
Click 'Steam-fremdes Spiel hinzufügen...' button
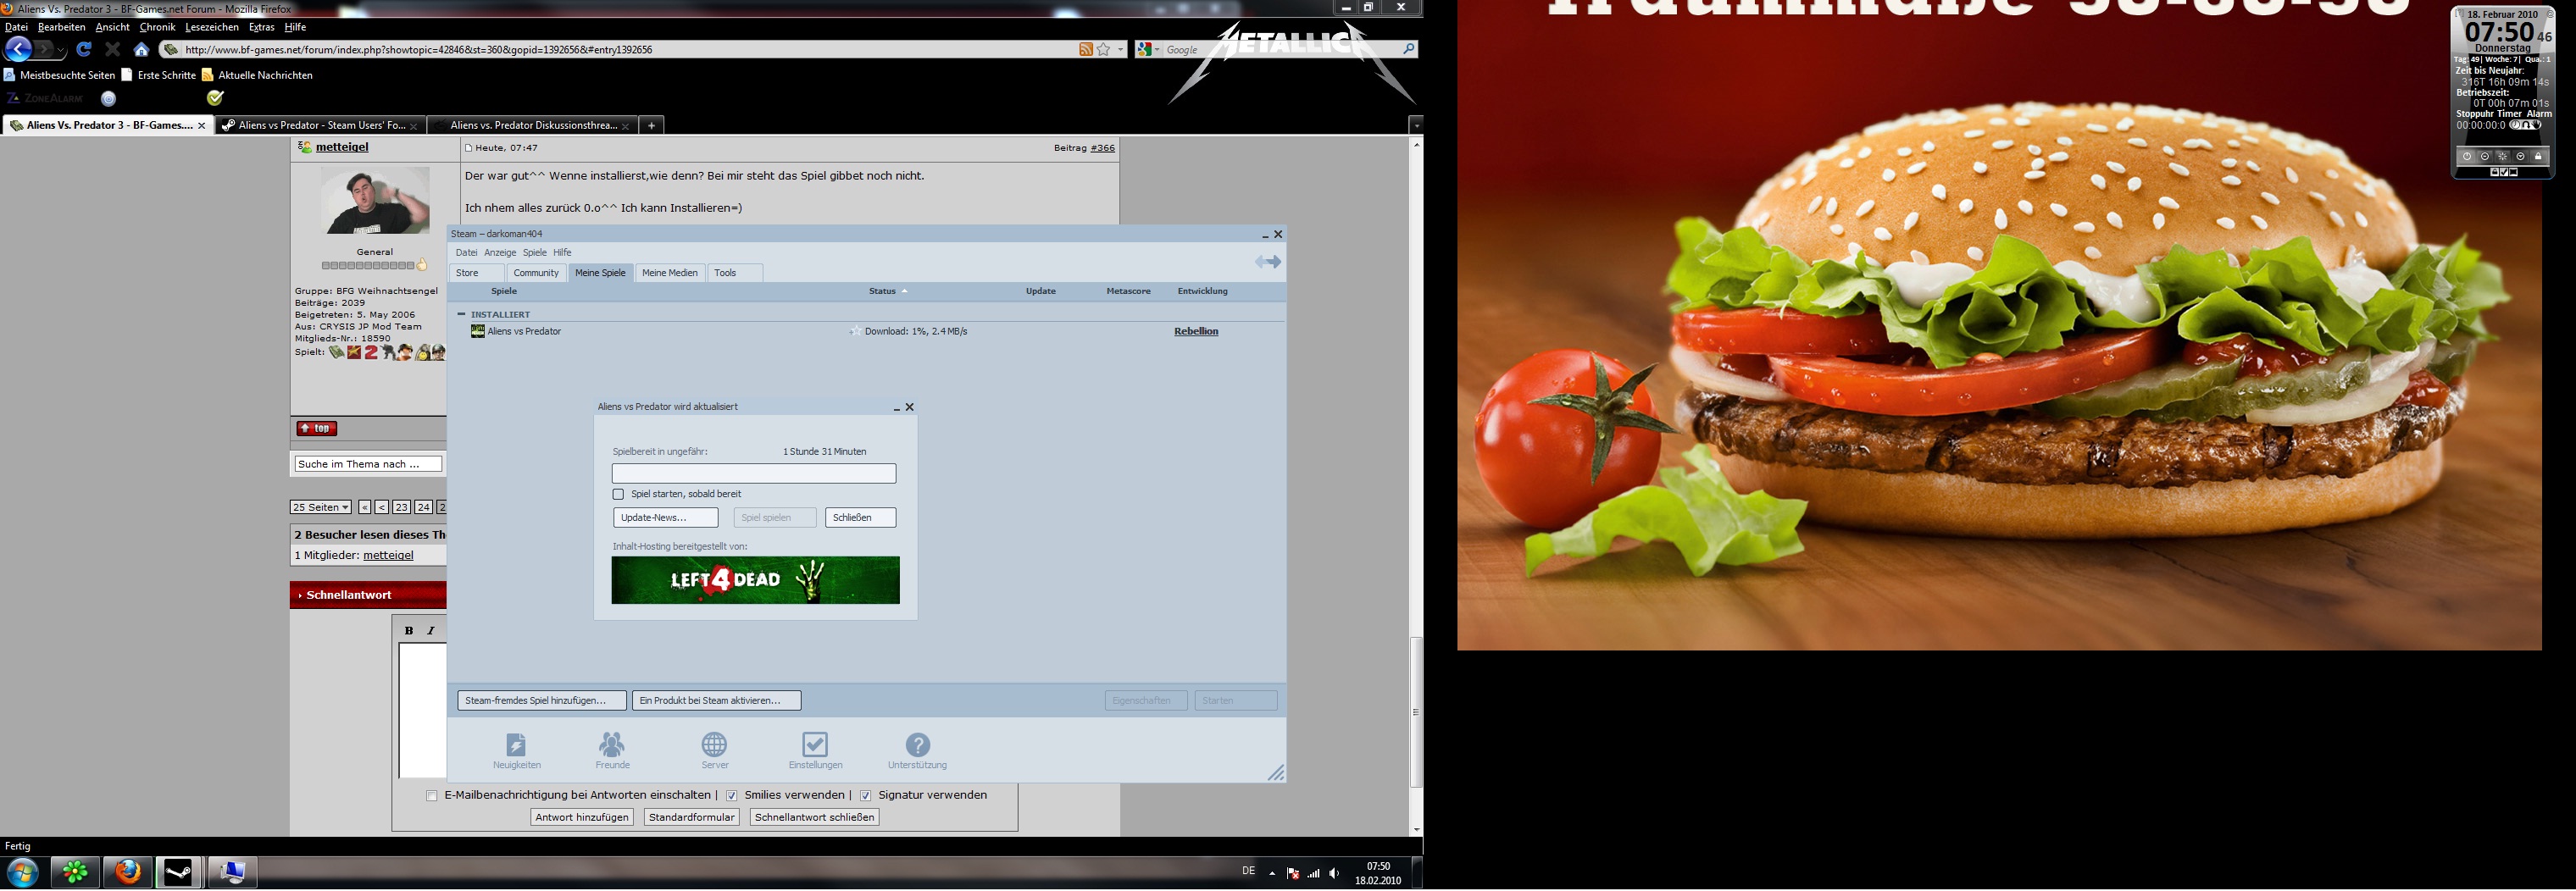tap(542, 701)
